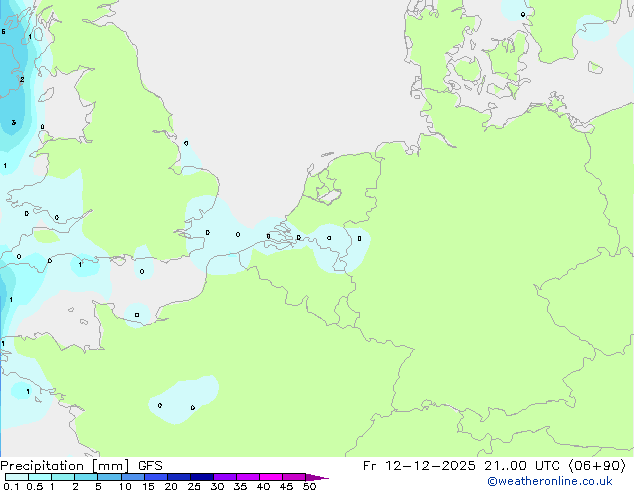Click the '0.1' legend scale value
Viewport: 634px width, 490px height.
coord(11,486)
